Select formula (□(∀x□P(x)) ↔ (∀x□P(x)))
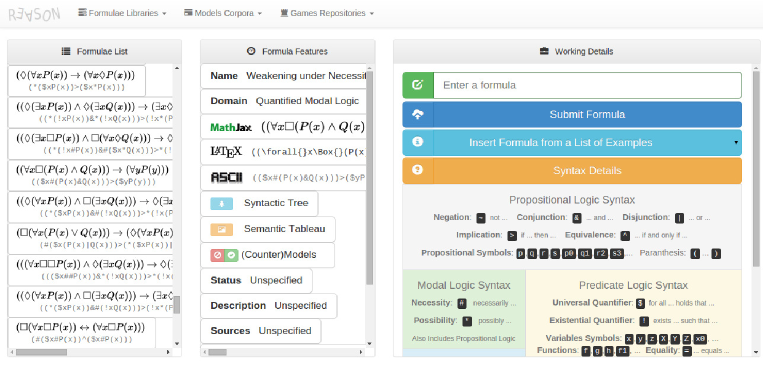This screenshot has width=763, height=365. 82,332
